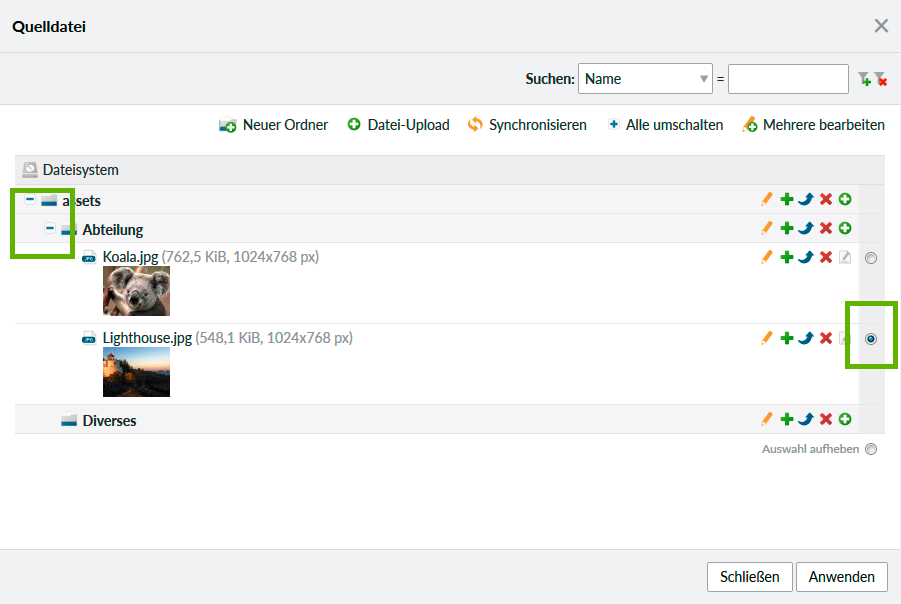Click the green circle upload icon for Diverses
The height and width of the screenshot is (604, 901).
tap(845, 420)
